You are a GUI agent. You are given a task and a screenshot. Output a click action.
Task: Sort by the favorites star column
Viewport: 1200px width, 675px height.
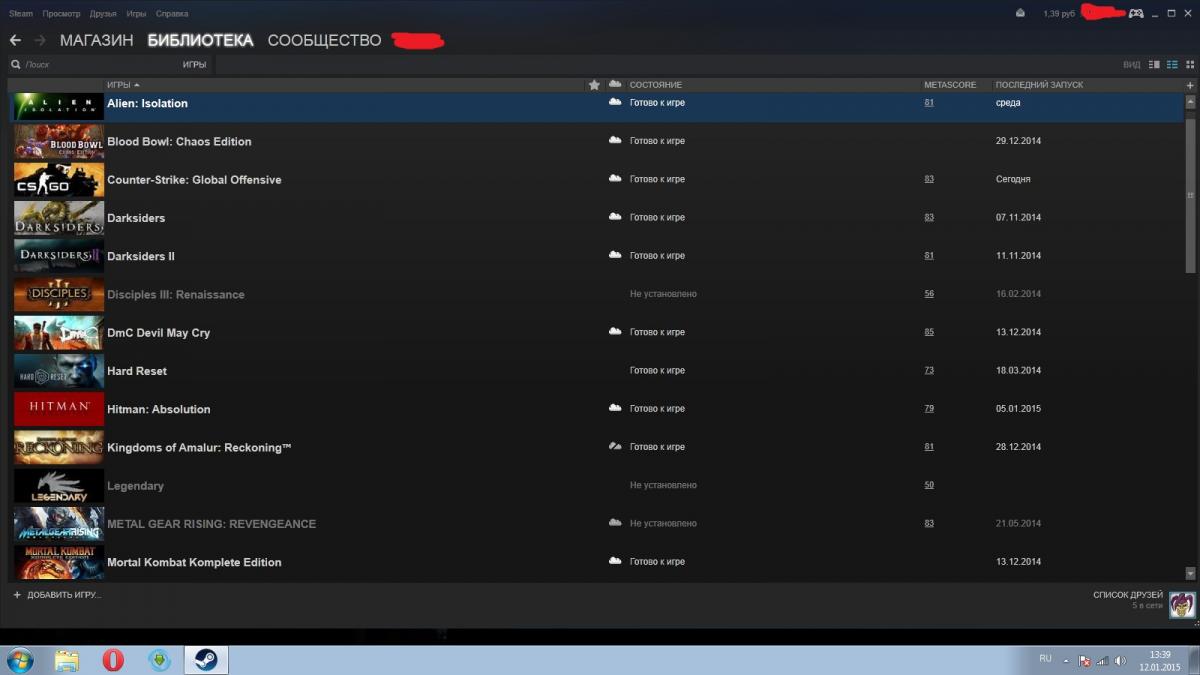tap(594, 85)
